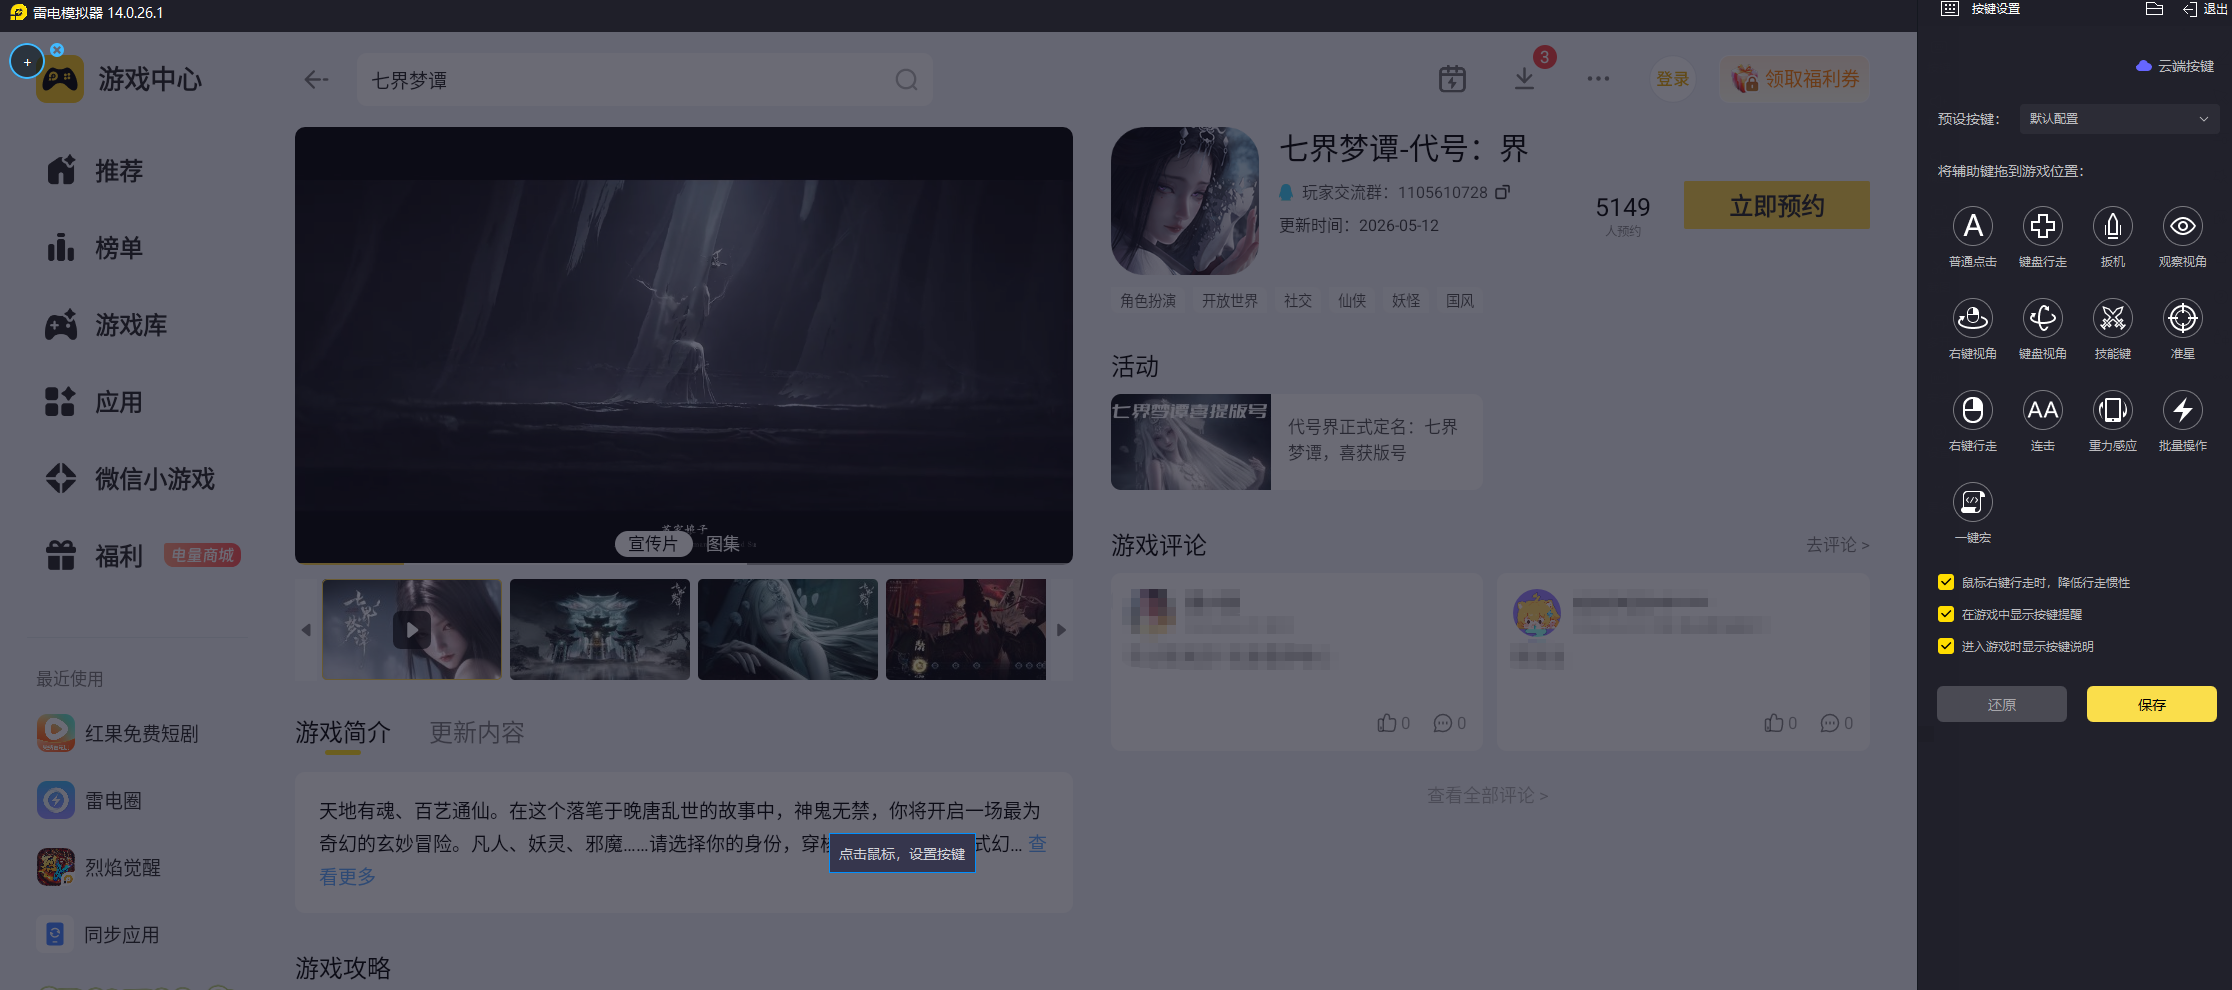
Task: Select the 扳机 trigger icon
Action: (2112, 227)
